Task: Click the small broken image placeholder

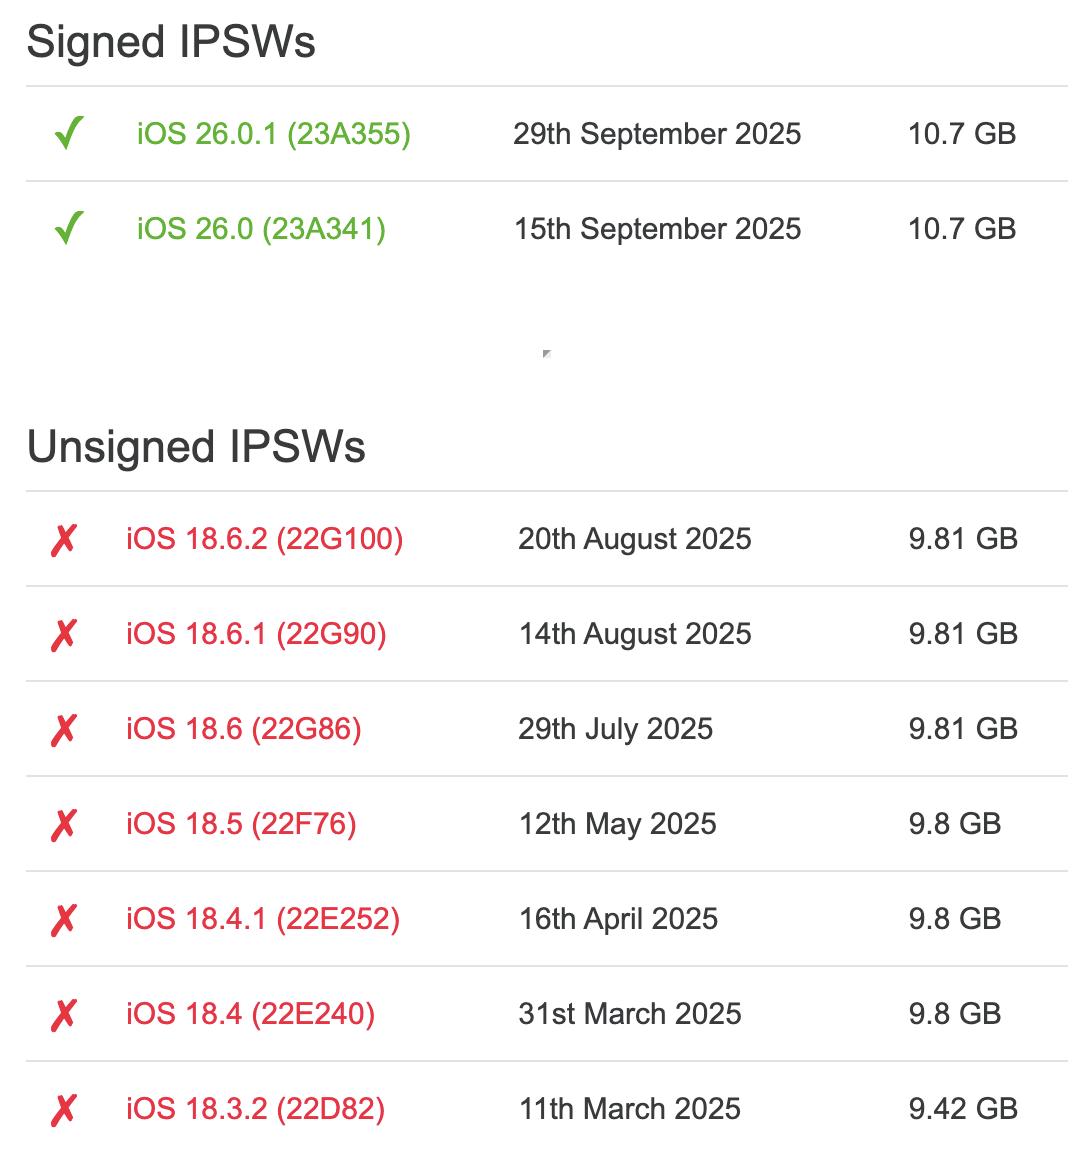Action: click(546, 353)
